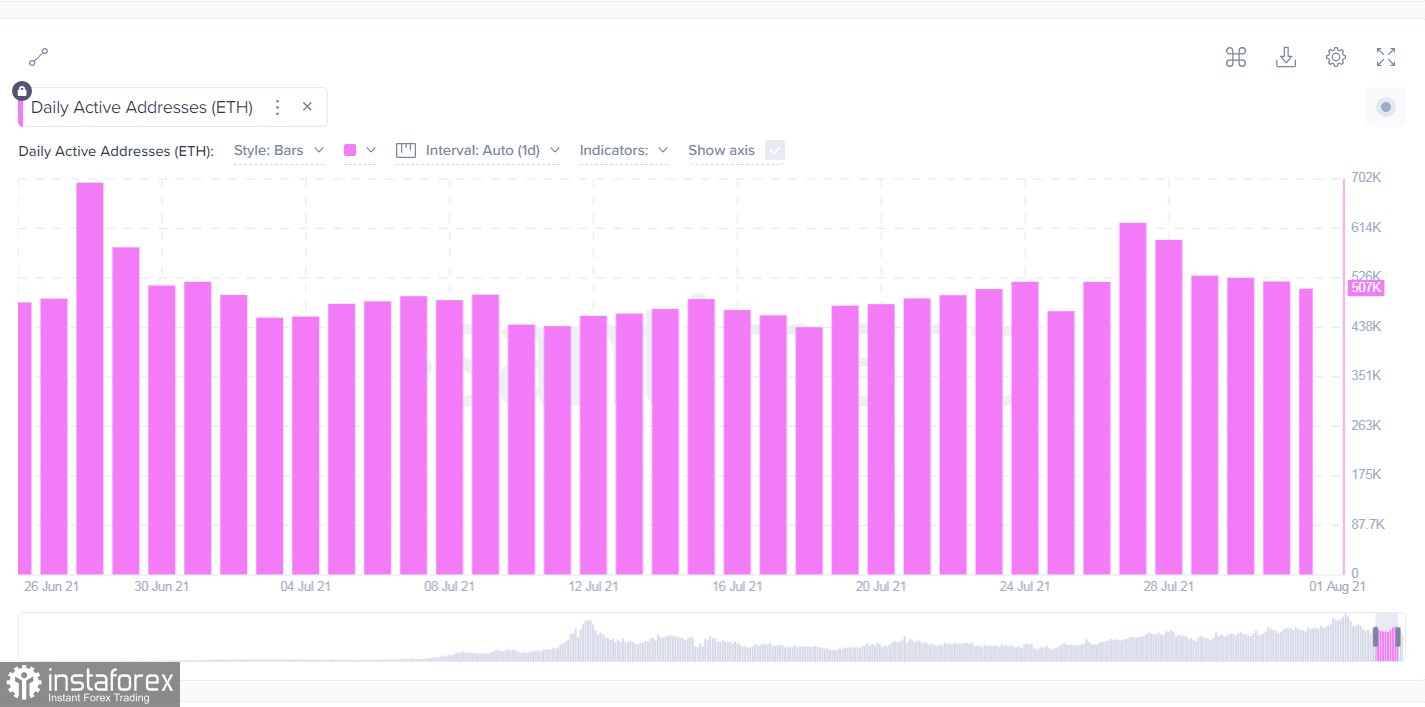Click the pink selection range in the minimap

[1387, 637]
